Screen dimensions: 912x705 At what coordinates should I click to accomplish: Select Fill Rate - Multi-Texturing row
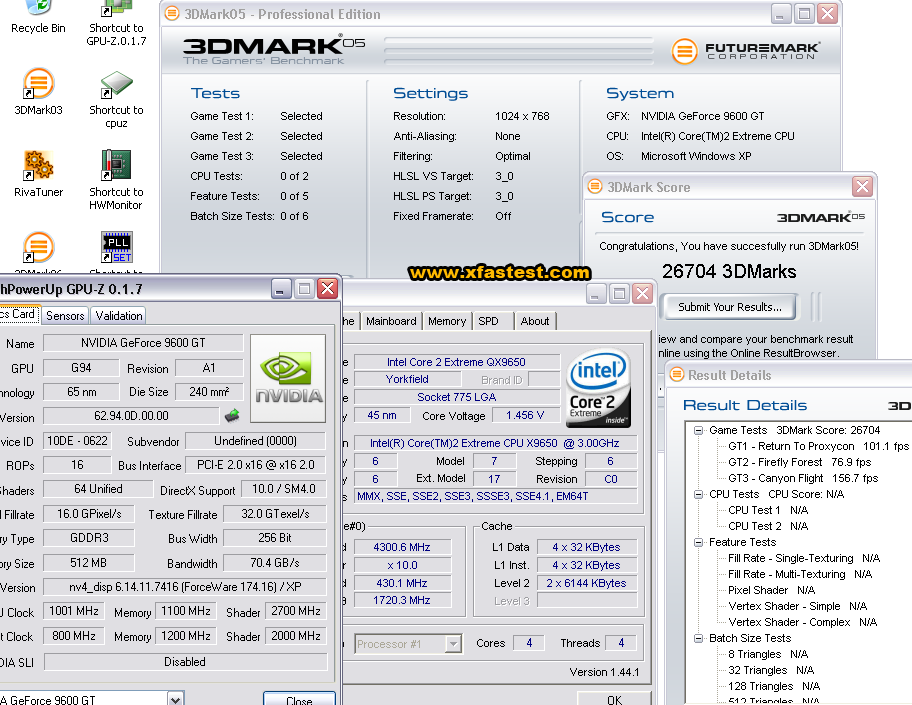800,574
